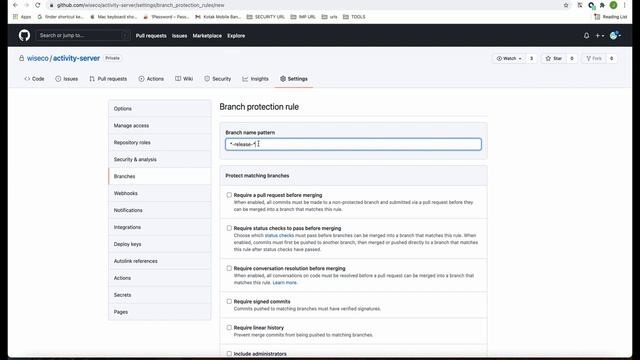Viewport: 640px width, 360px height.
Task: Open the status checks link
Action: (279, 236)
